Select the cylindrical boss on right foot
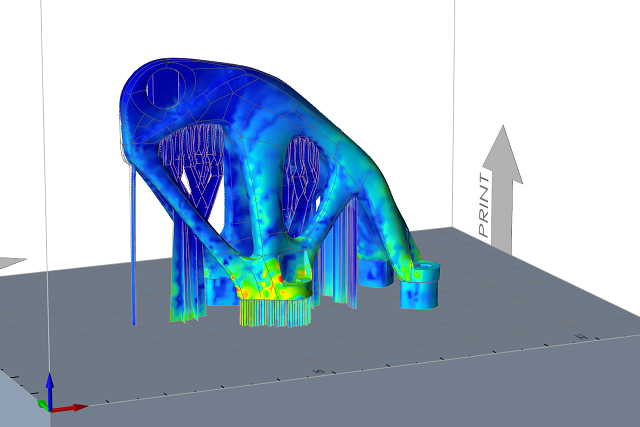The height and width of the screenshot is (427, 640). pyautogui.click(x=421, y=285)
